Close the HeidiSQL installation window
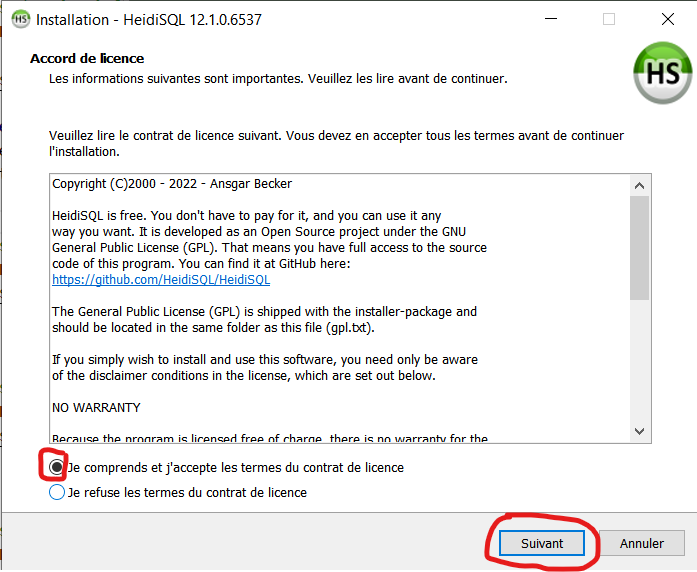Image resolution: width=697 pixels, height=572 pixels. click(667, 19)
